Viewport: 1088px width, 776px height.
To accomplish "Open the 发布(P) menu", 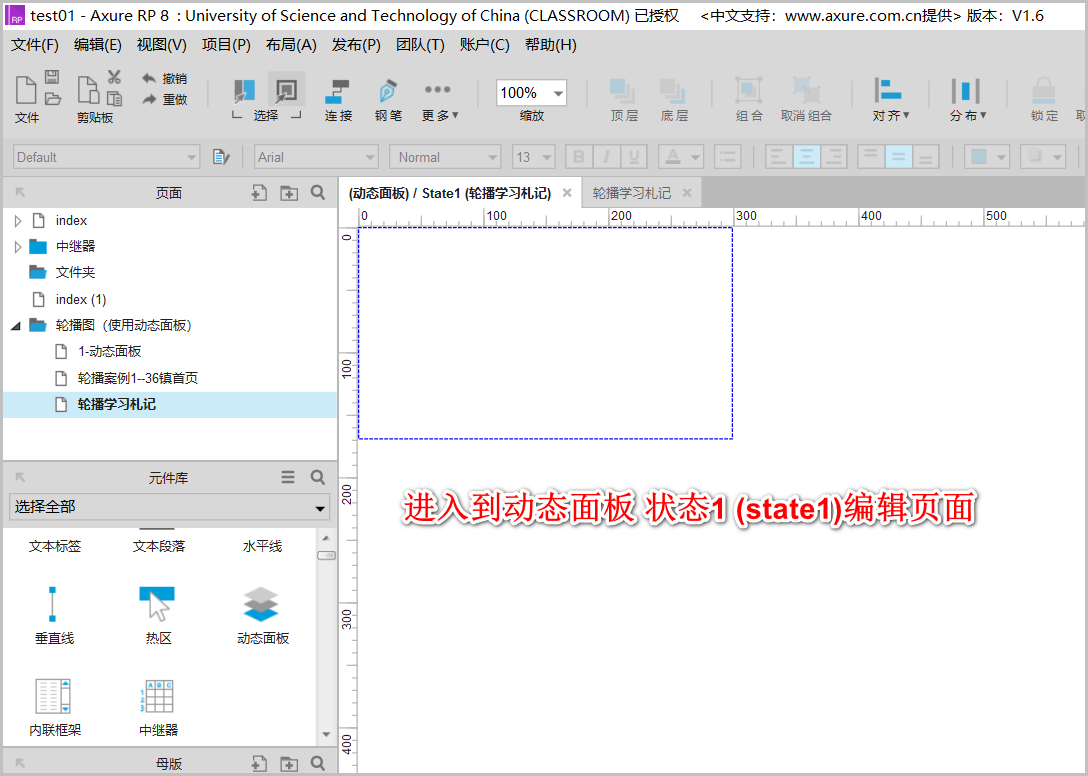I will click(356, 45).
